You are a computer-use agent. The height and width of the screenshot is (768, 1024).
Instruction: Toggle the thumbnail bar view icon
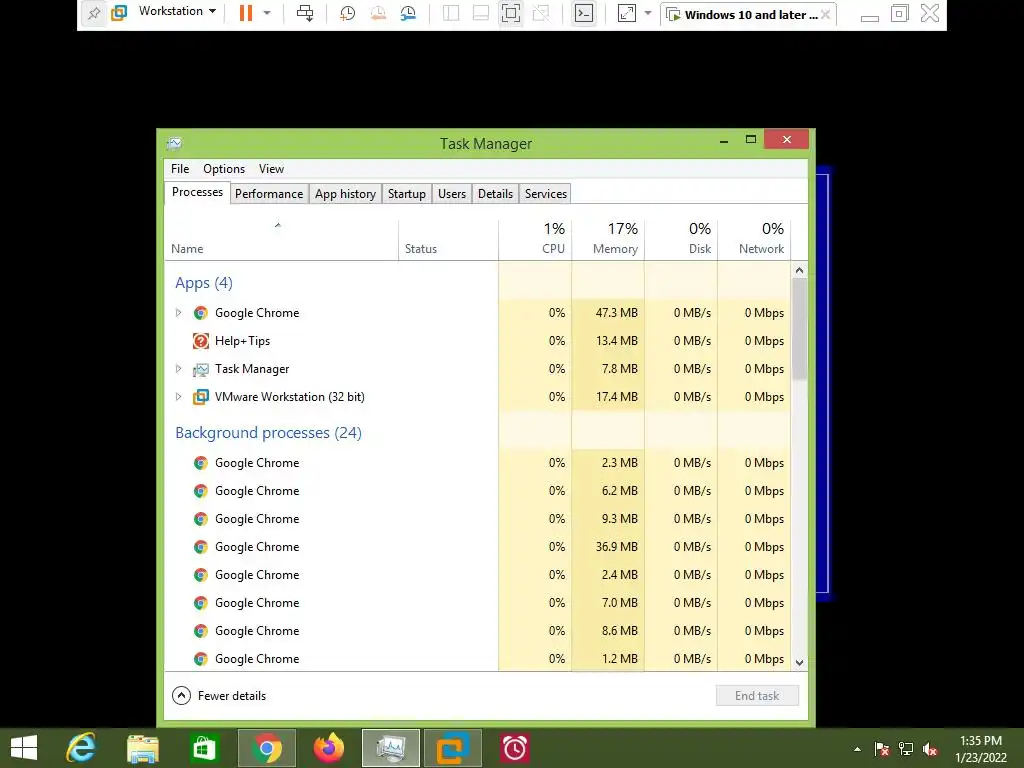[481, 13]
